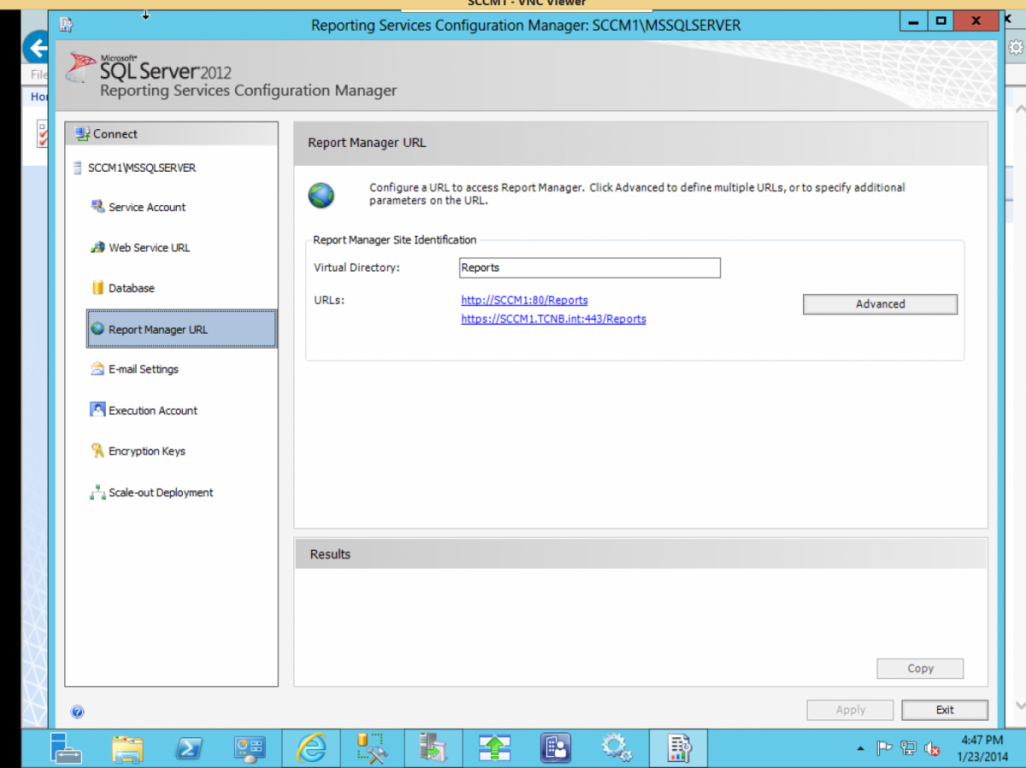Launch PowerShell from the taskbar

coord(188,748)
